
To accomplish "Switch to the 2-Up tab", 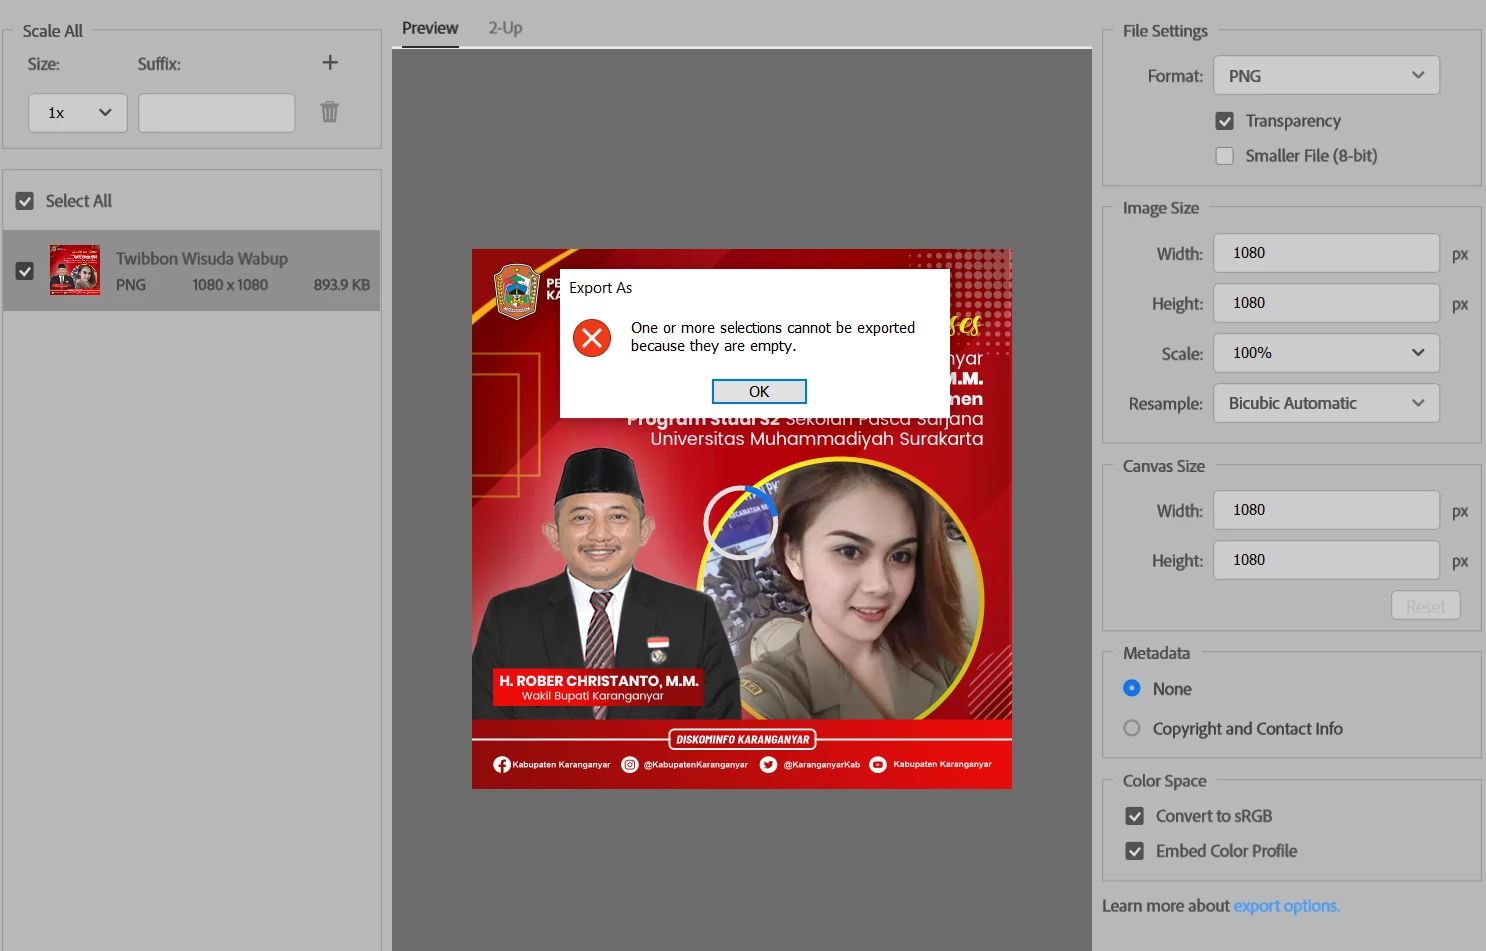I will click(505, 28).
